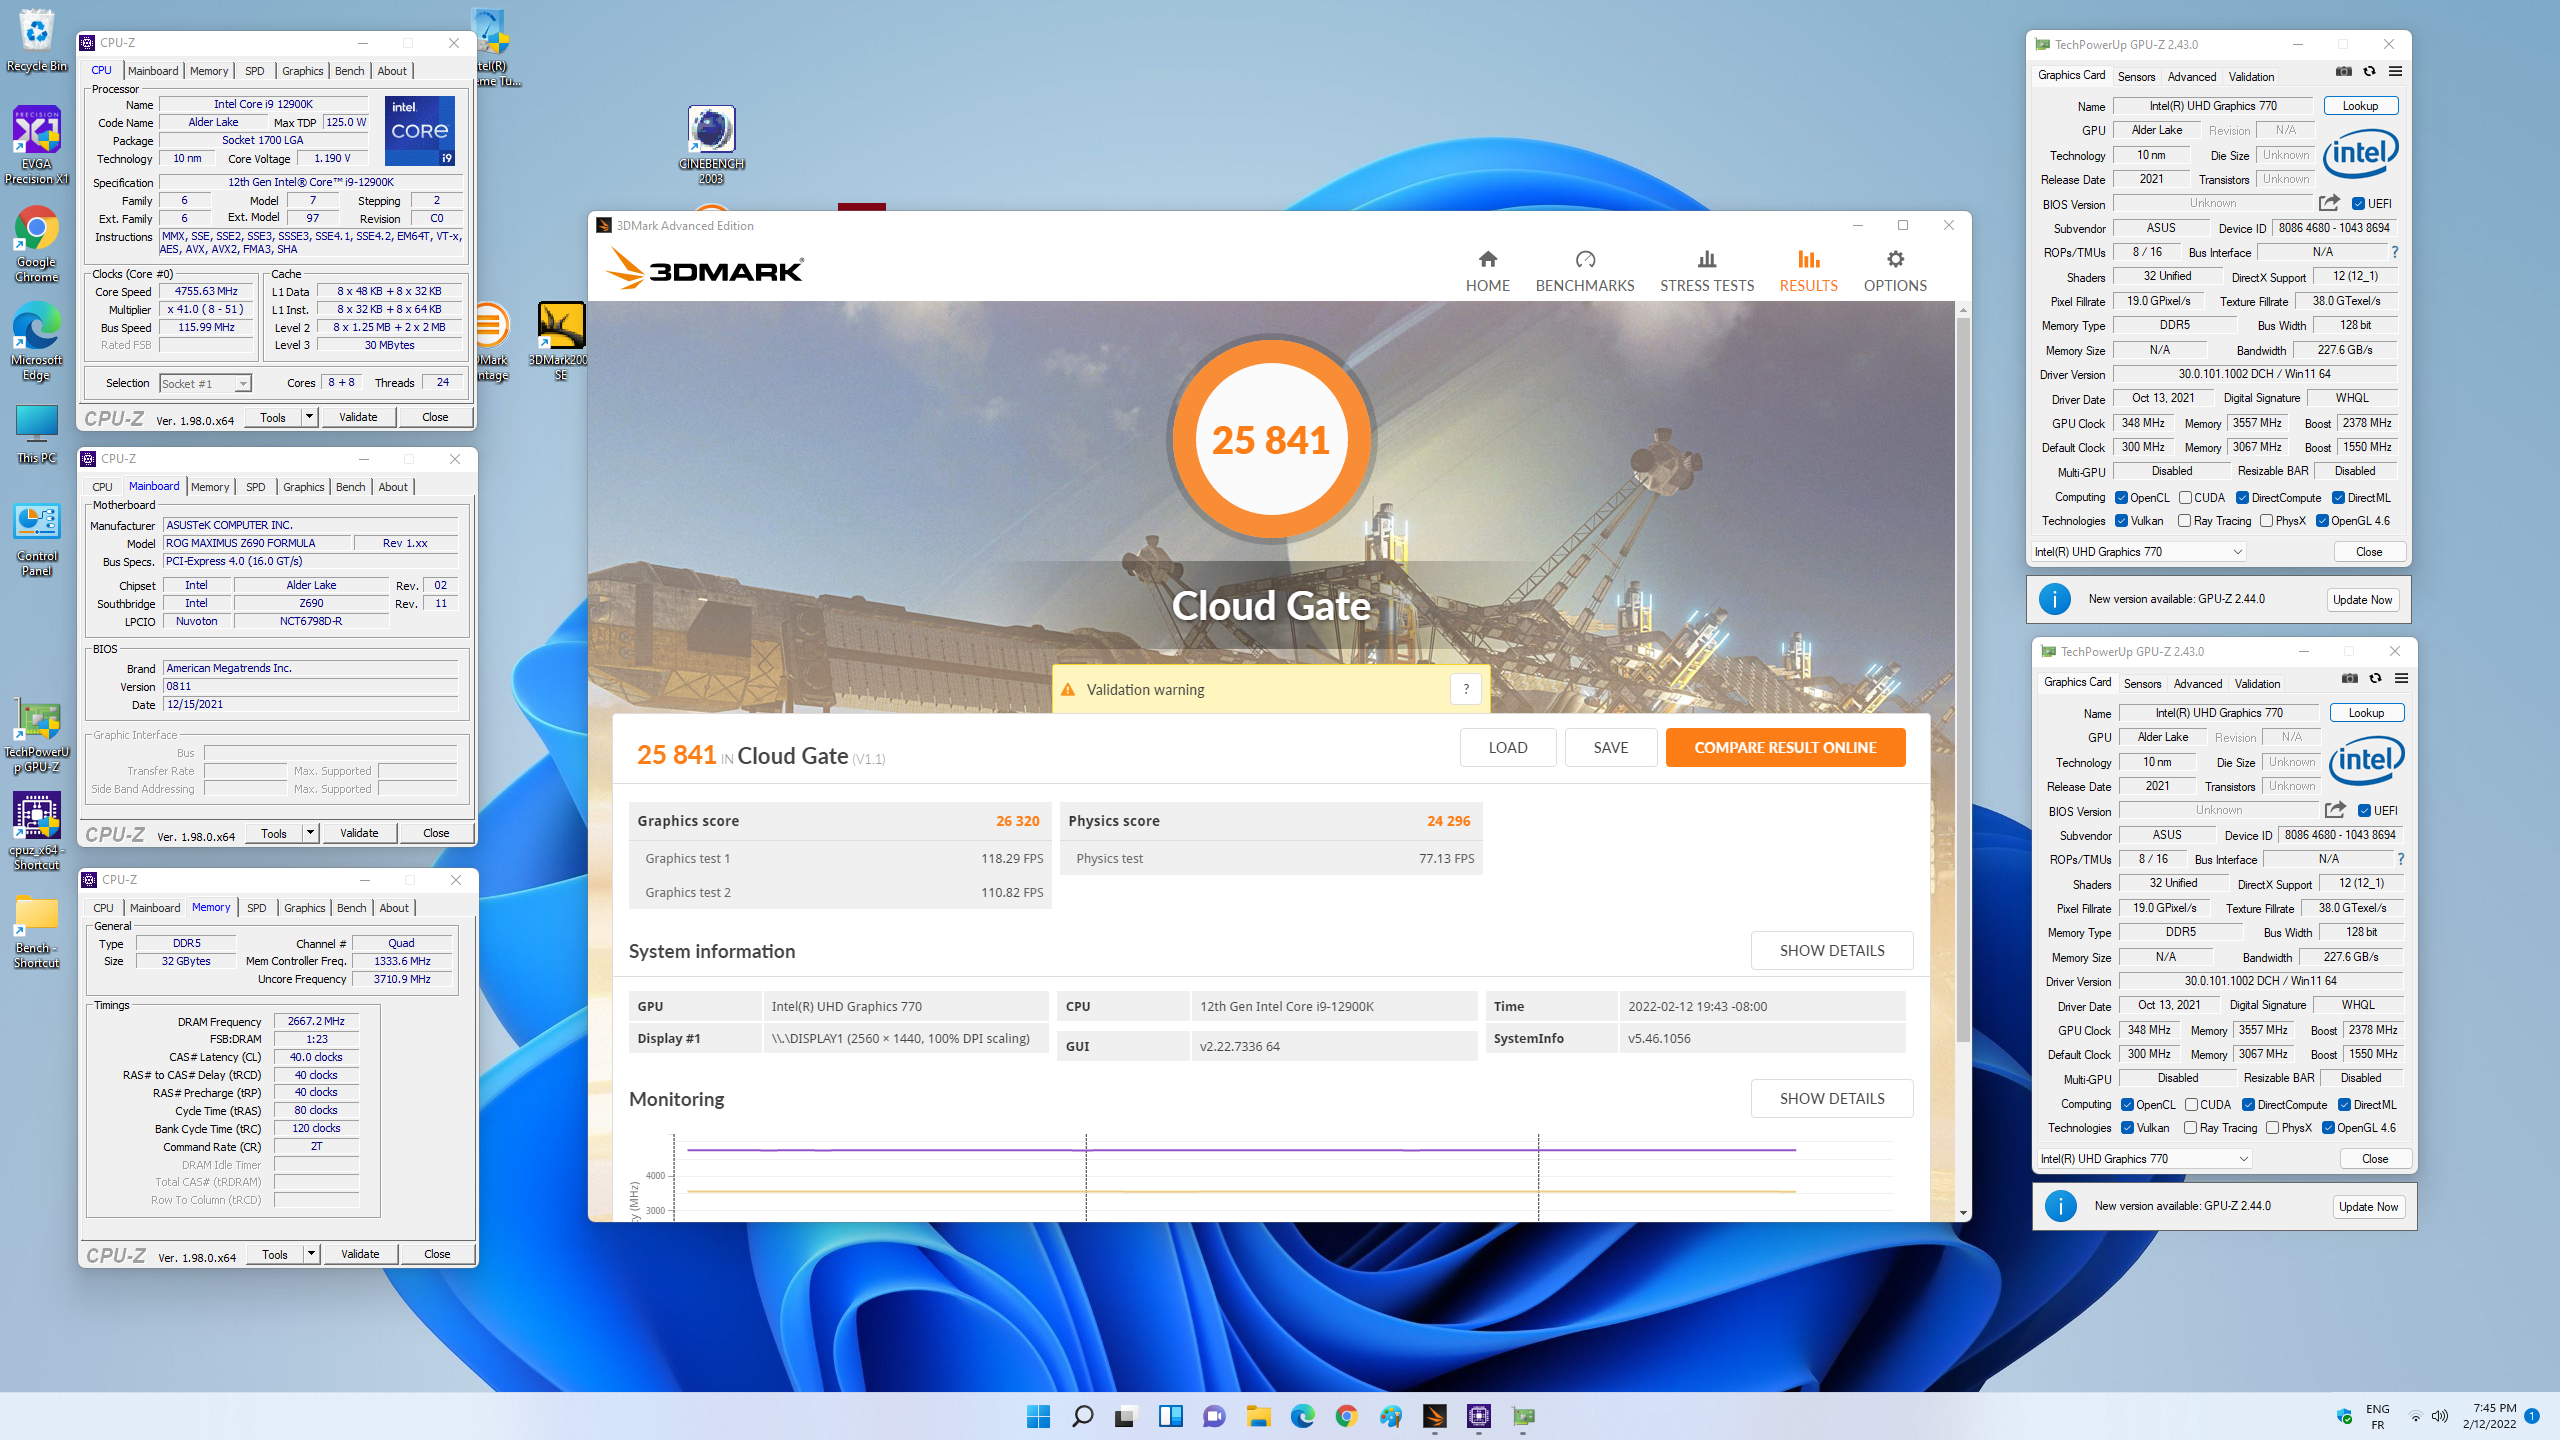Refresh data in upper GPU-Z window
2560x1440 pixels.
[x=2369, y=72]
